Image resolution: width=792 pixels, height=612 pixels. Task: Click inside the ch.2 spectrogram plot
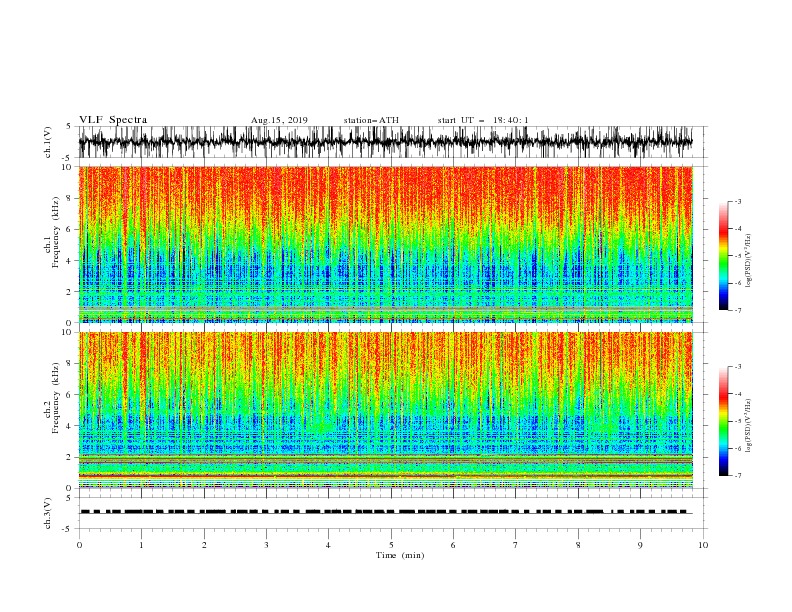385,410
